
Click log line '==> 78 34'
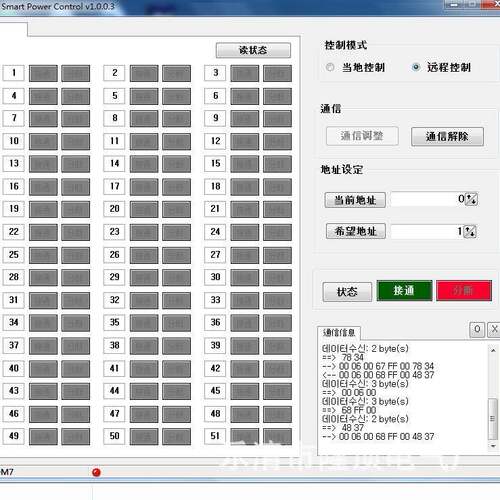point(343,357)
